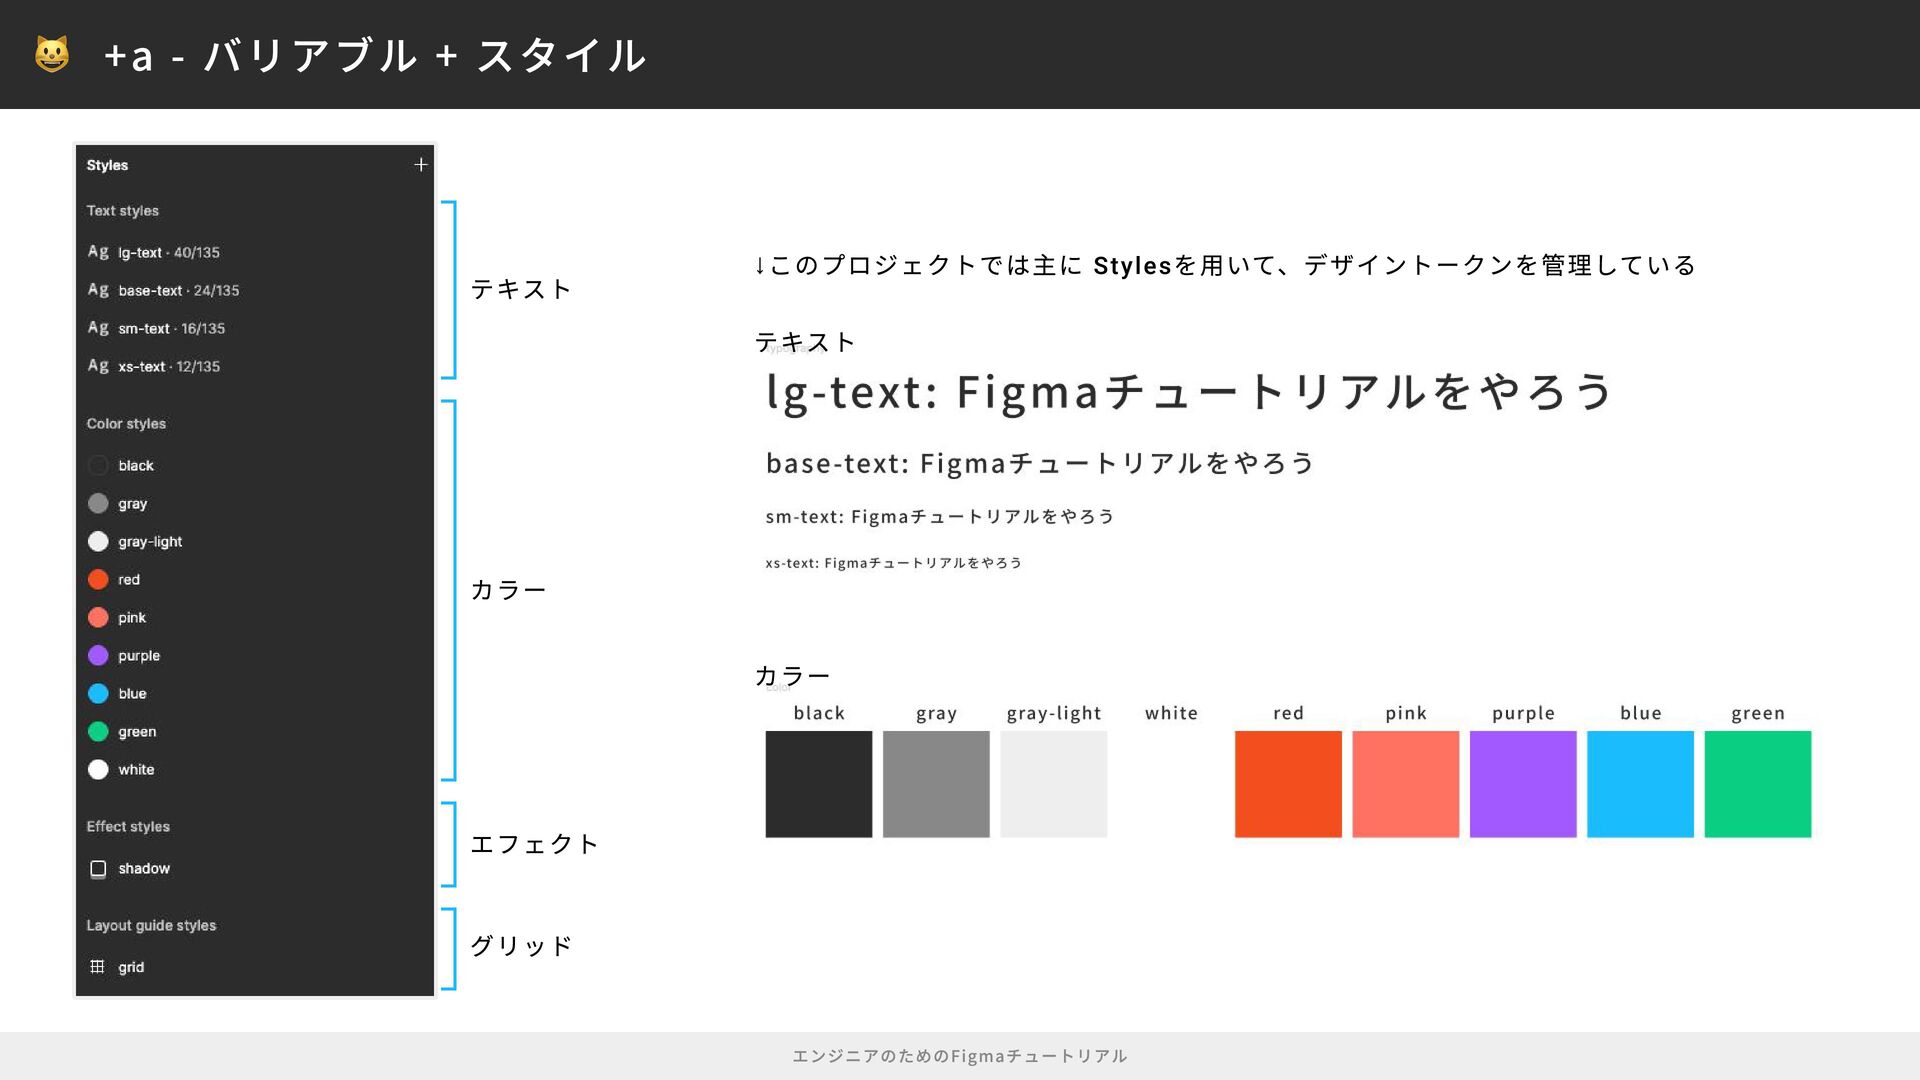Select the purple color style circle
This screenshot has height=1080, width=1920.
click(98, 656)
